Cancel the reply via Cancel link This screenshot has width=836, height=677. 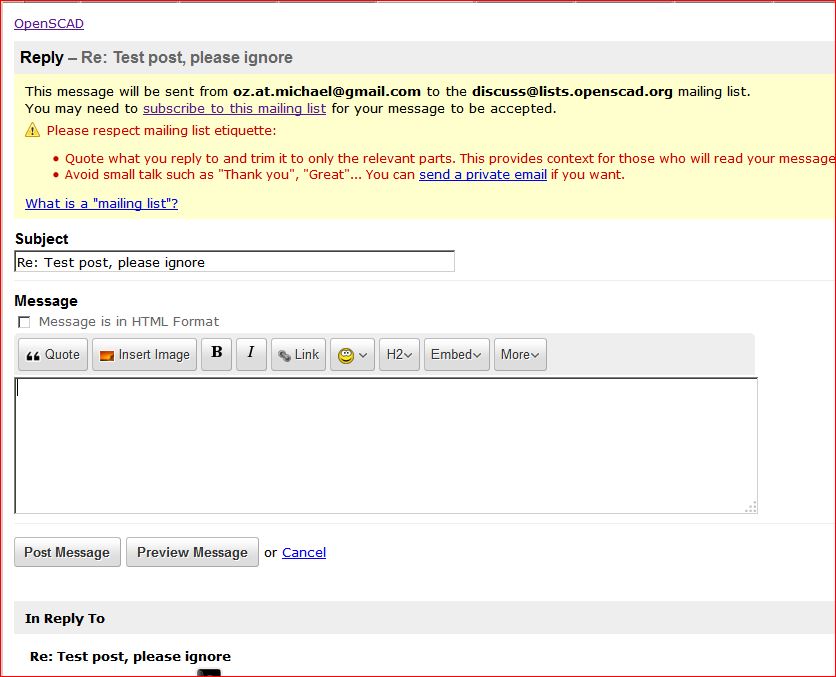(304, 552)
